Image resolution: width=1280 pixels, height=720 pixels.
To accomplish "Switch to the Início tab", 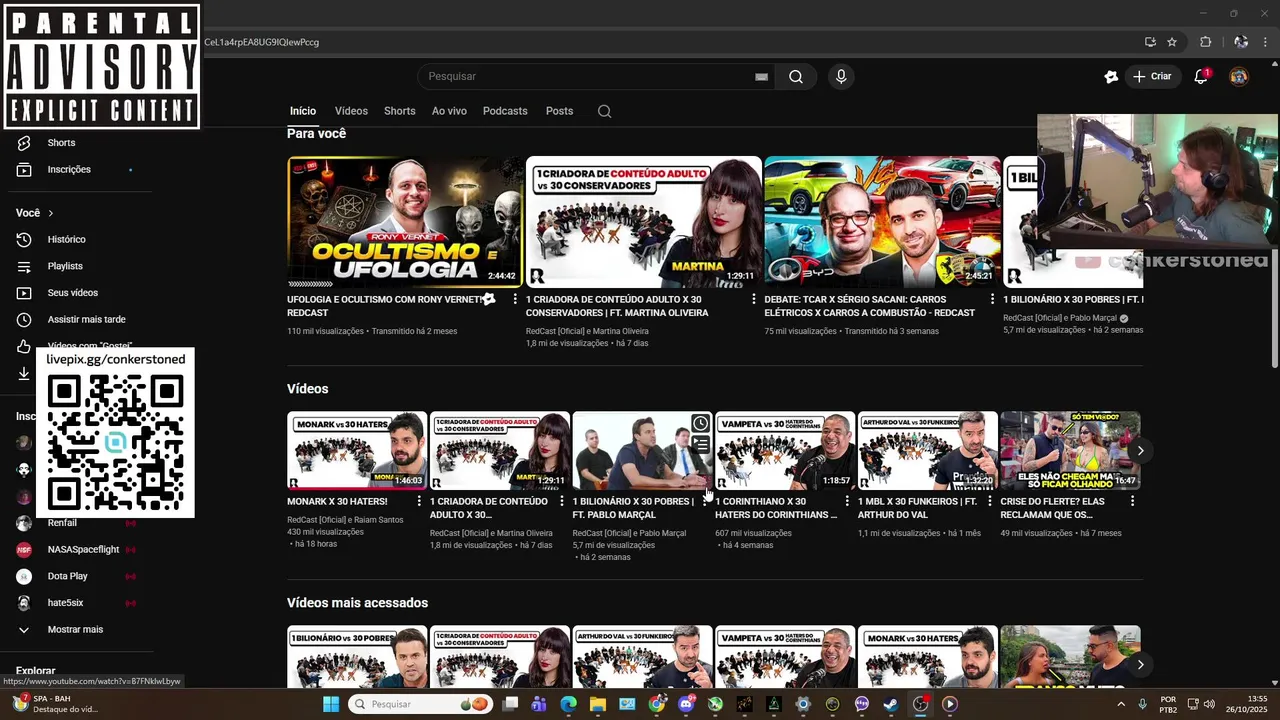I will (303, 111).
